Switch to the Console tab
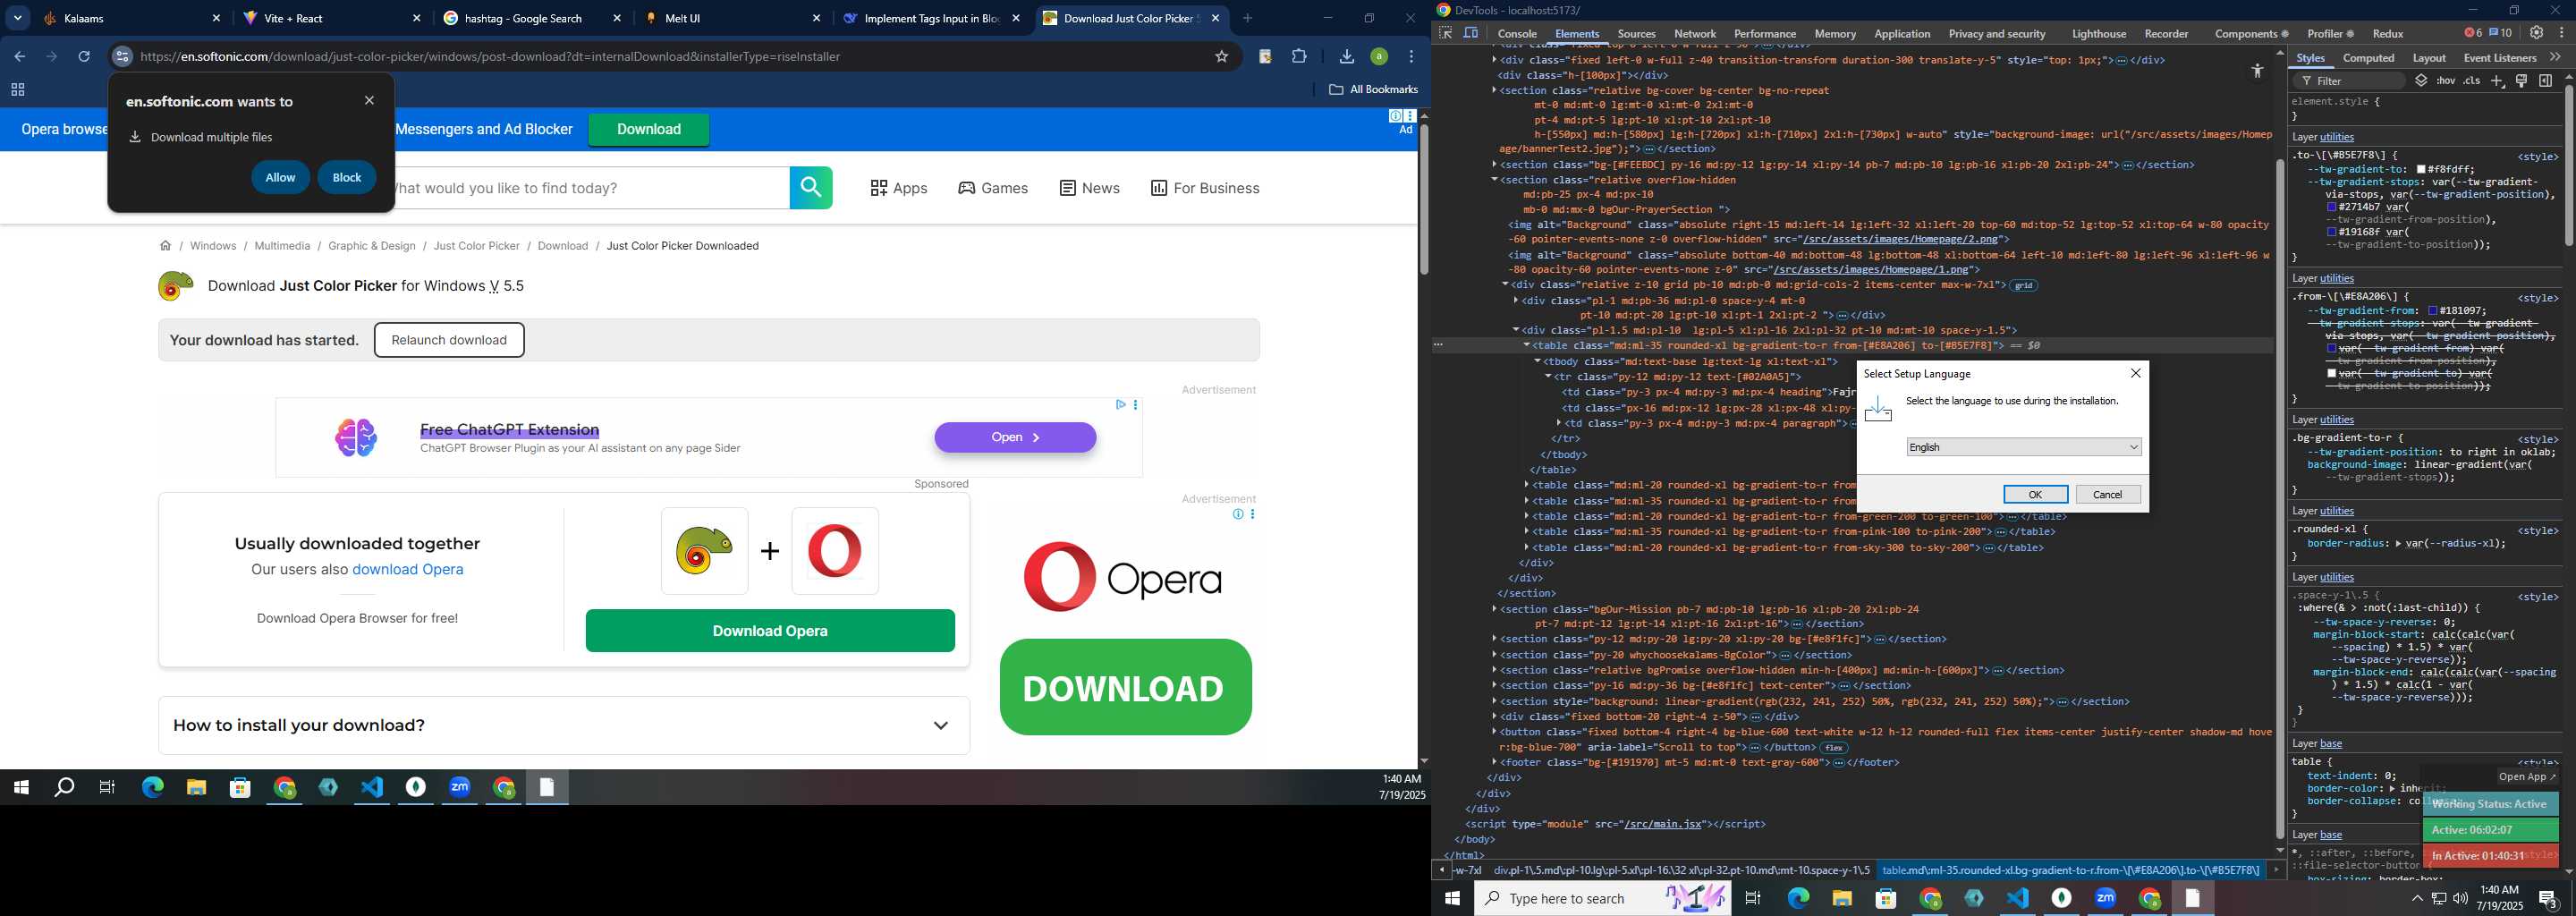The width and height of the screenshot is (2576, 916). tap(1517, 34)
